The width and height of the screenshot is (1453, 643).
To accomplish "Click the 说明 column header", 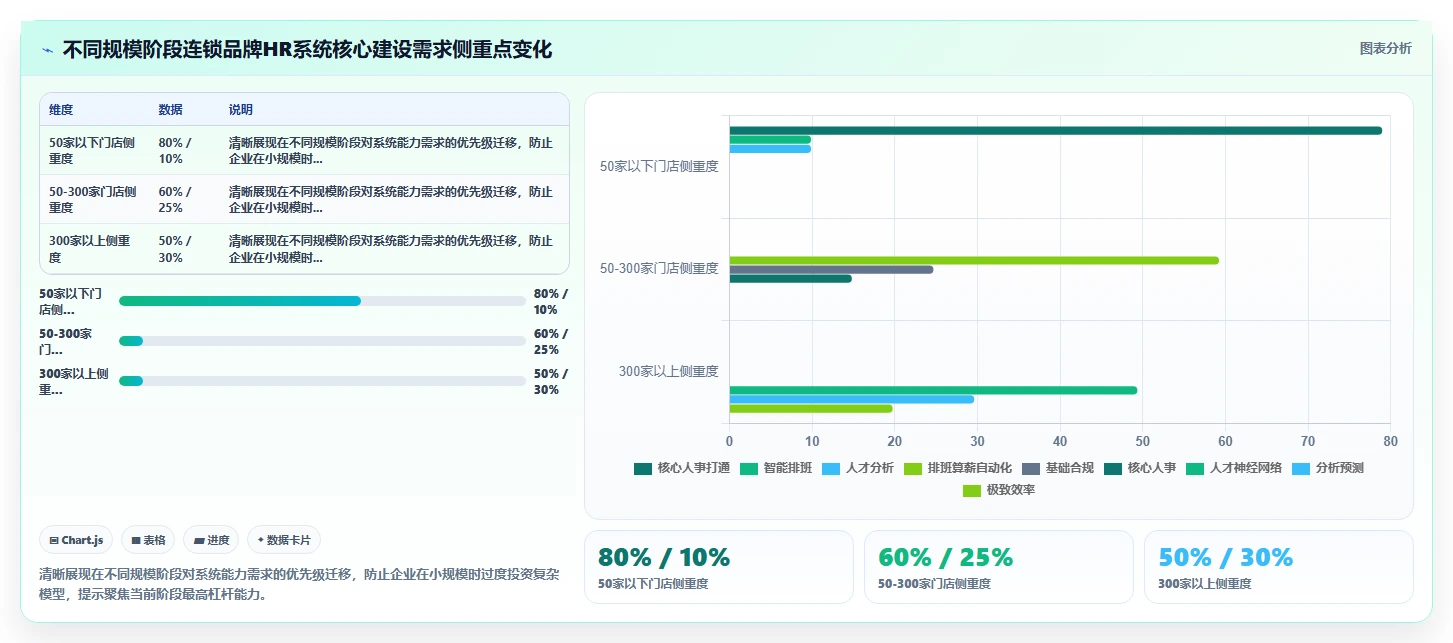I will (x=241, y=109).
